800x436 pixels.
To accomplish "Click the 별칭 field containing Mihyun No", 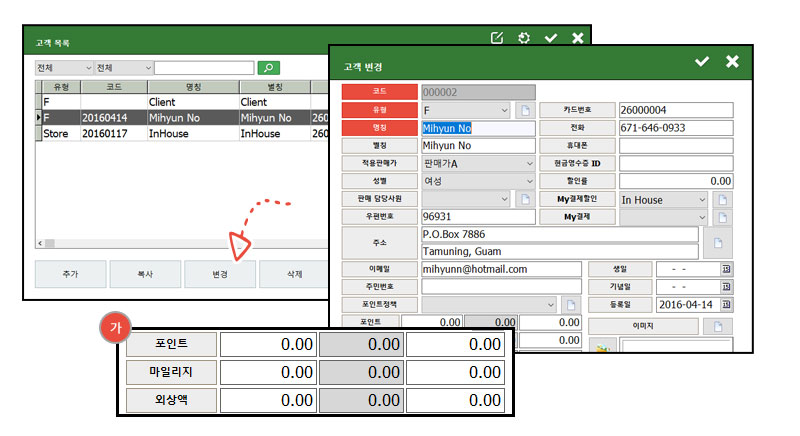I will coord(478,146).
